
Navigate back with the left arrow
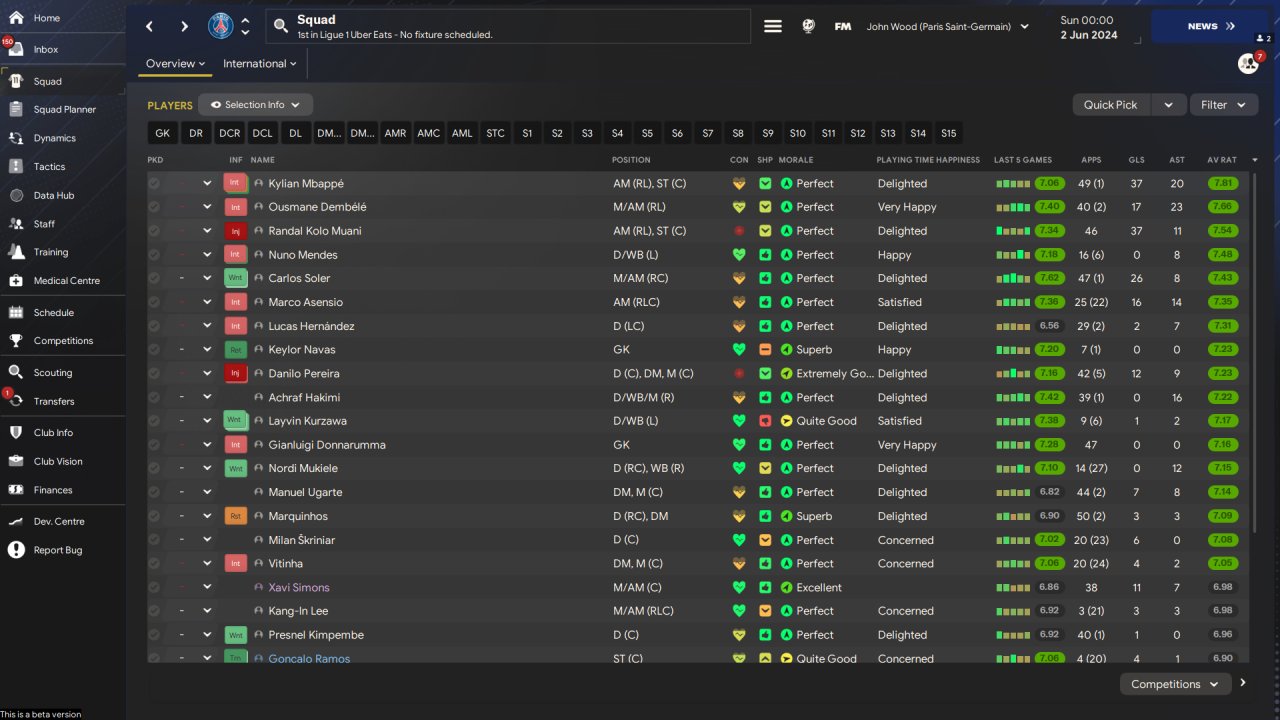tap(150, 27)
